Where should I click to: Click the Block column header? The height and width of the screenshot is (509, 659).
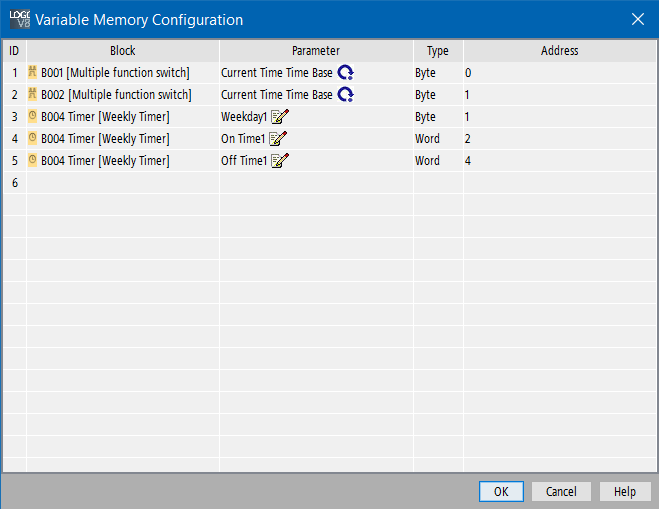tap(123, 51)
